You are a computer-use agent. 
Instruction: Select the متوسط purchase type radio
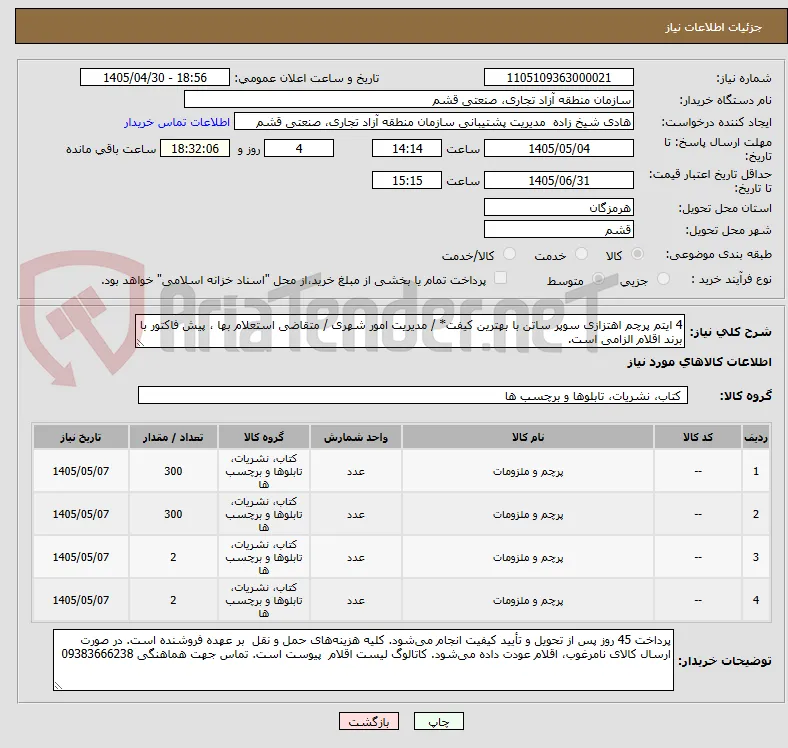(598, 278)
